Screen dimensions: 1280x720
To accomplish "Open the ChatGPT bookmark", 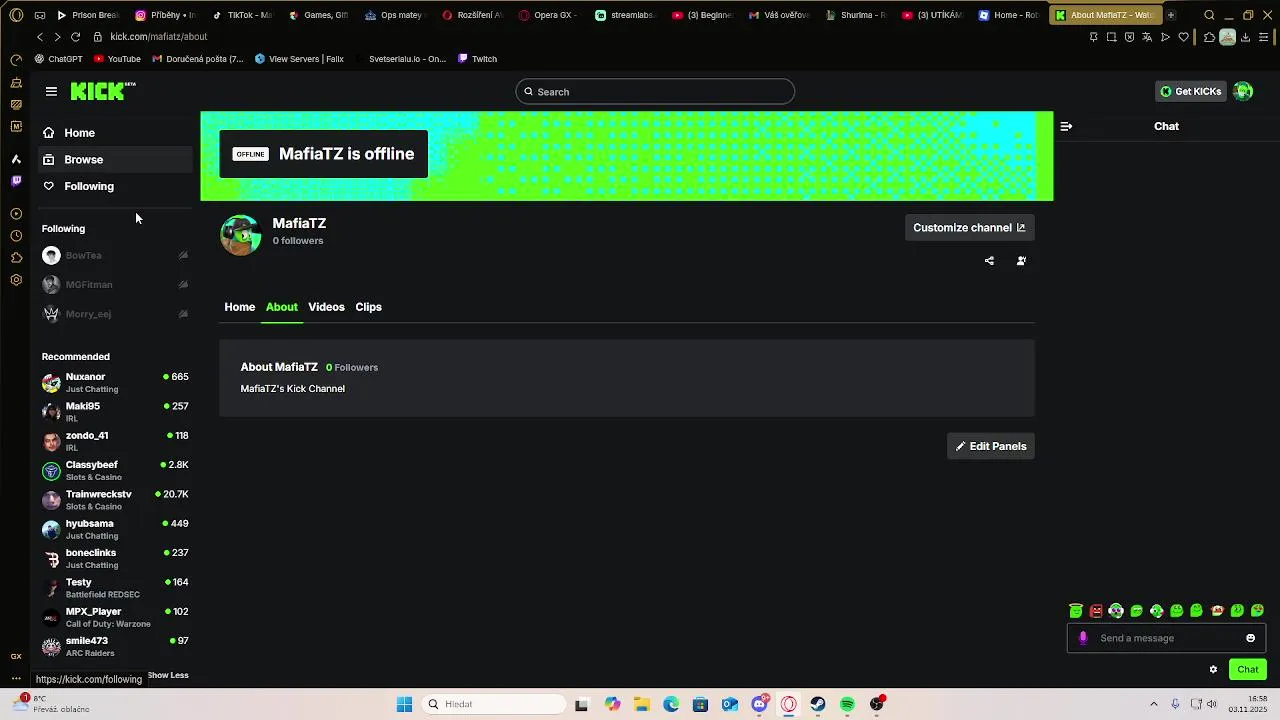I will click(58, 59).
